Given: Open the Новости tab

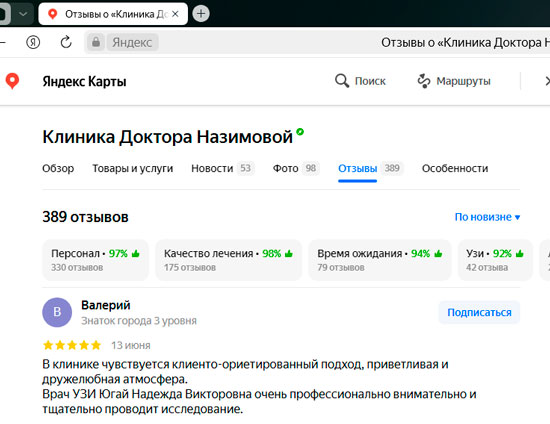Looking at the screenshot, I should (222, 168).
